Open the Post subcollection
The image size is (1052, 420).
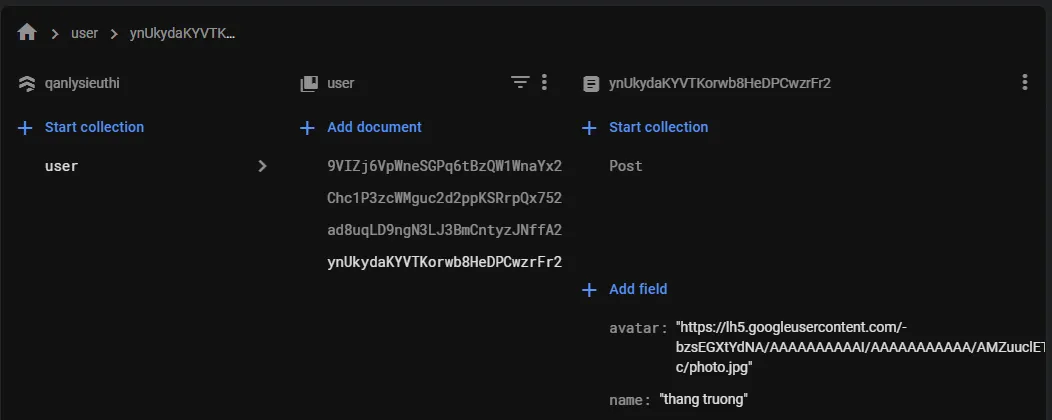click(626, 166)
